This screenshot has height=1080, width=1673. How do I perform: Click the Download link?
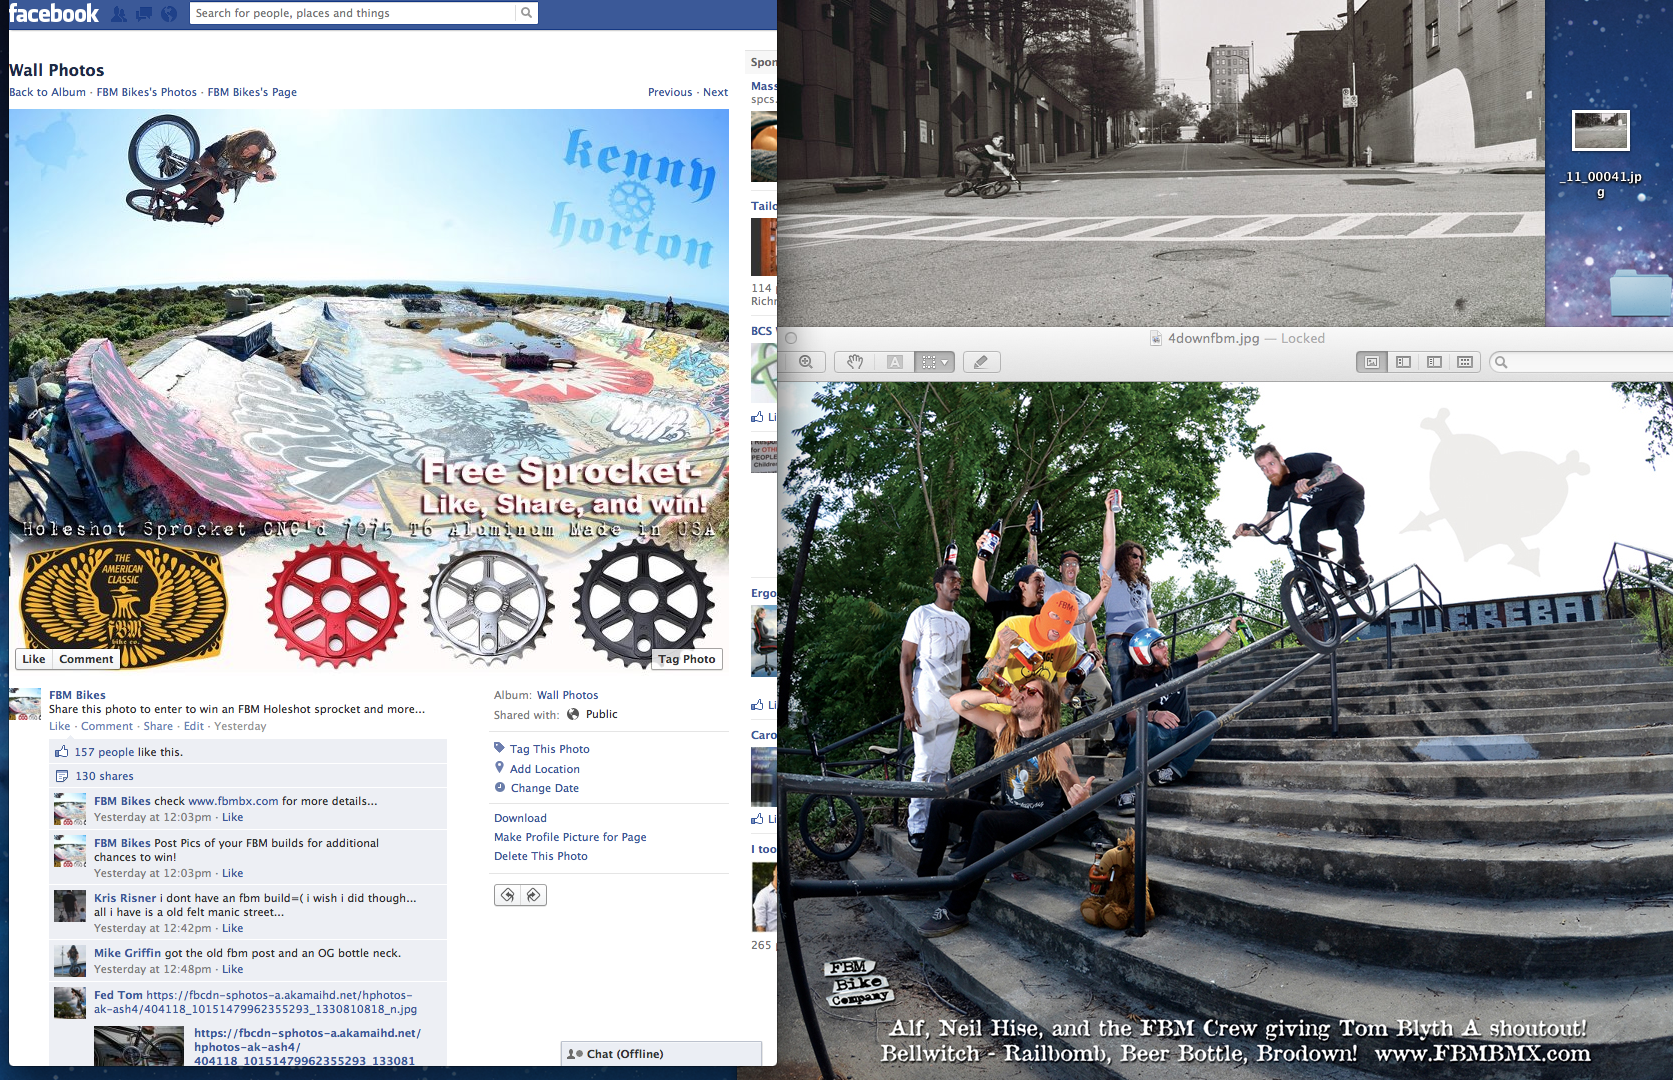[x=520, y=818]
